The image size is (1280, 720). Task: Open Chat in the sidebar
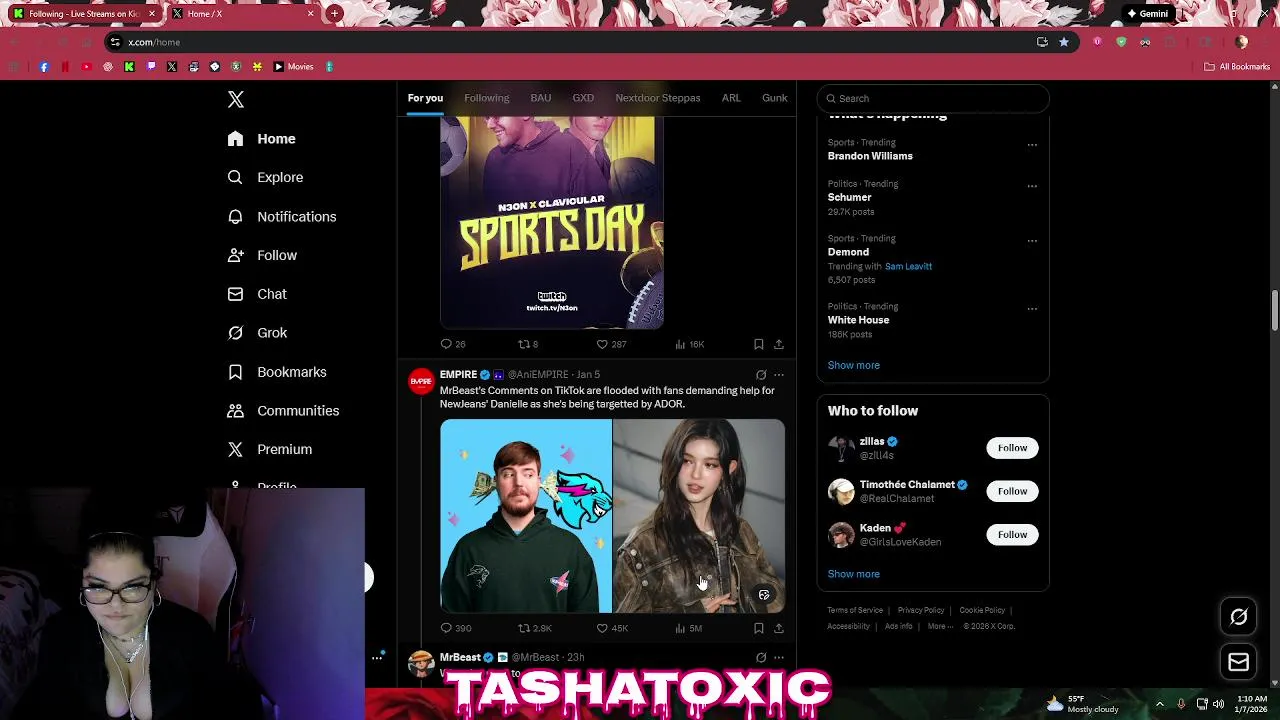257,294
